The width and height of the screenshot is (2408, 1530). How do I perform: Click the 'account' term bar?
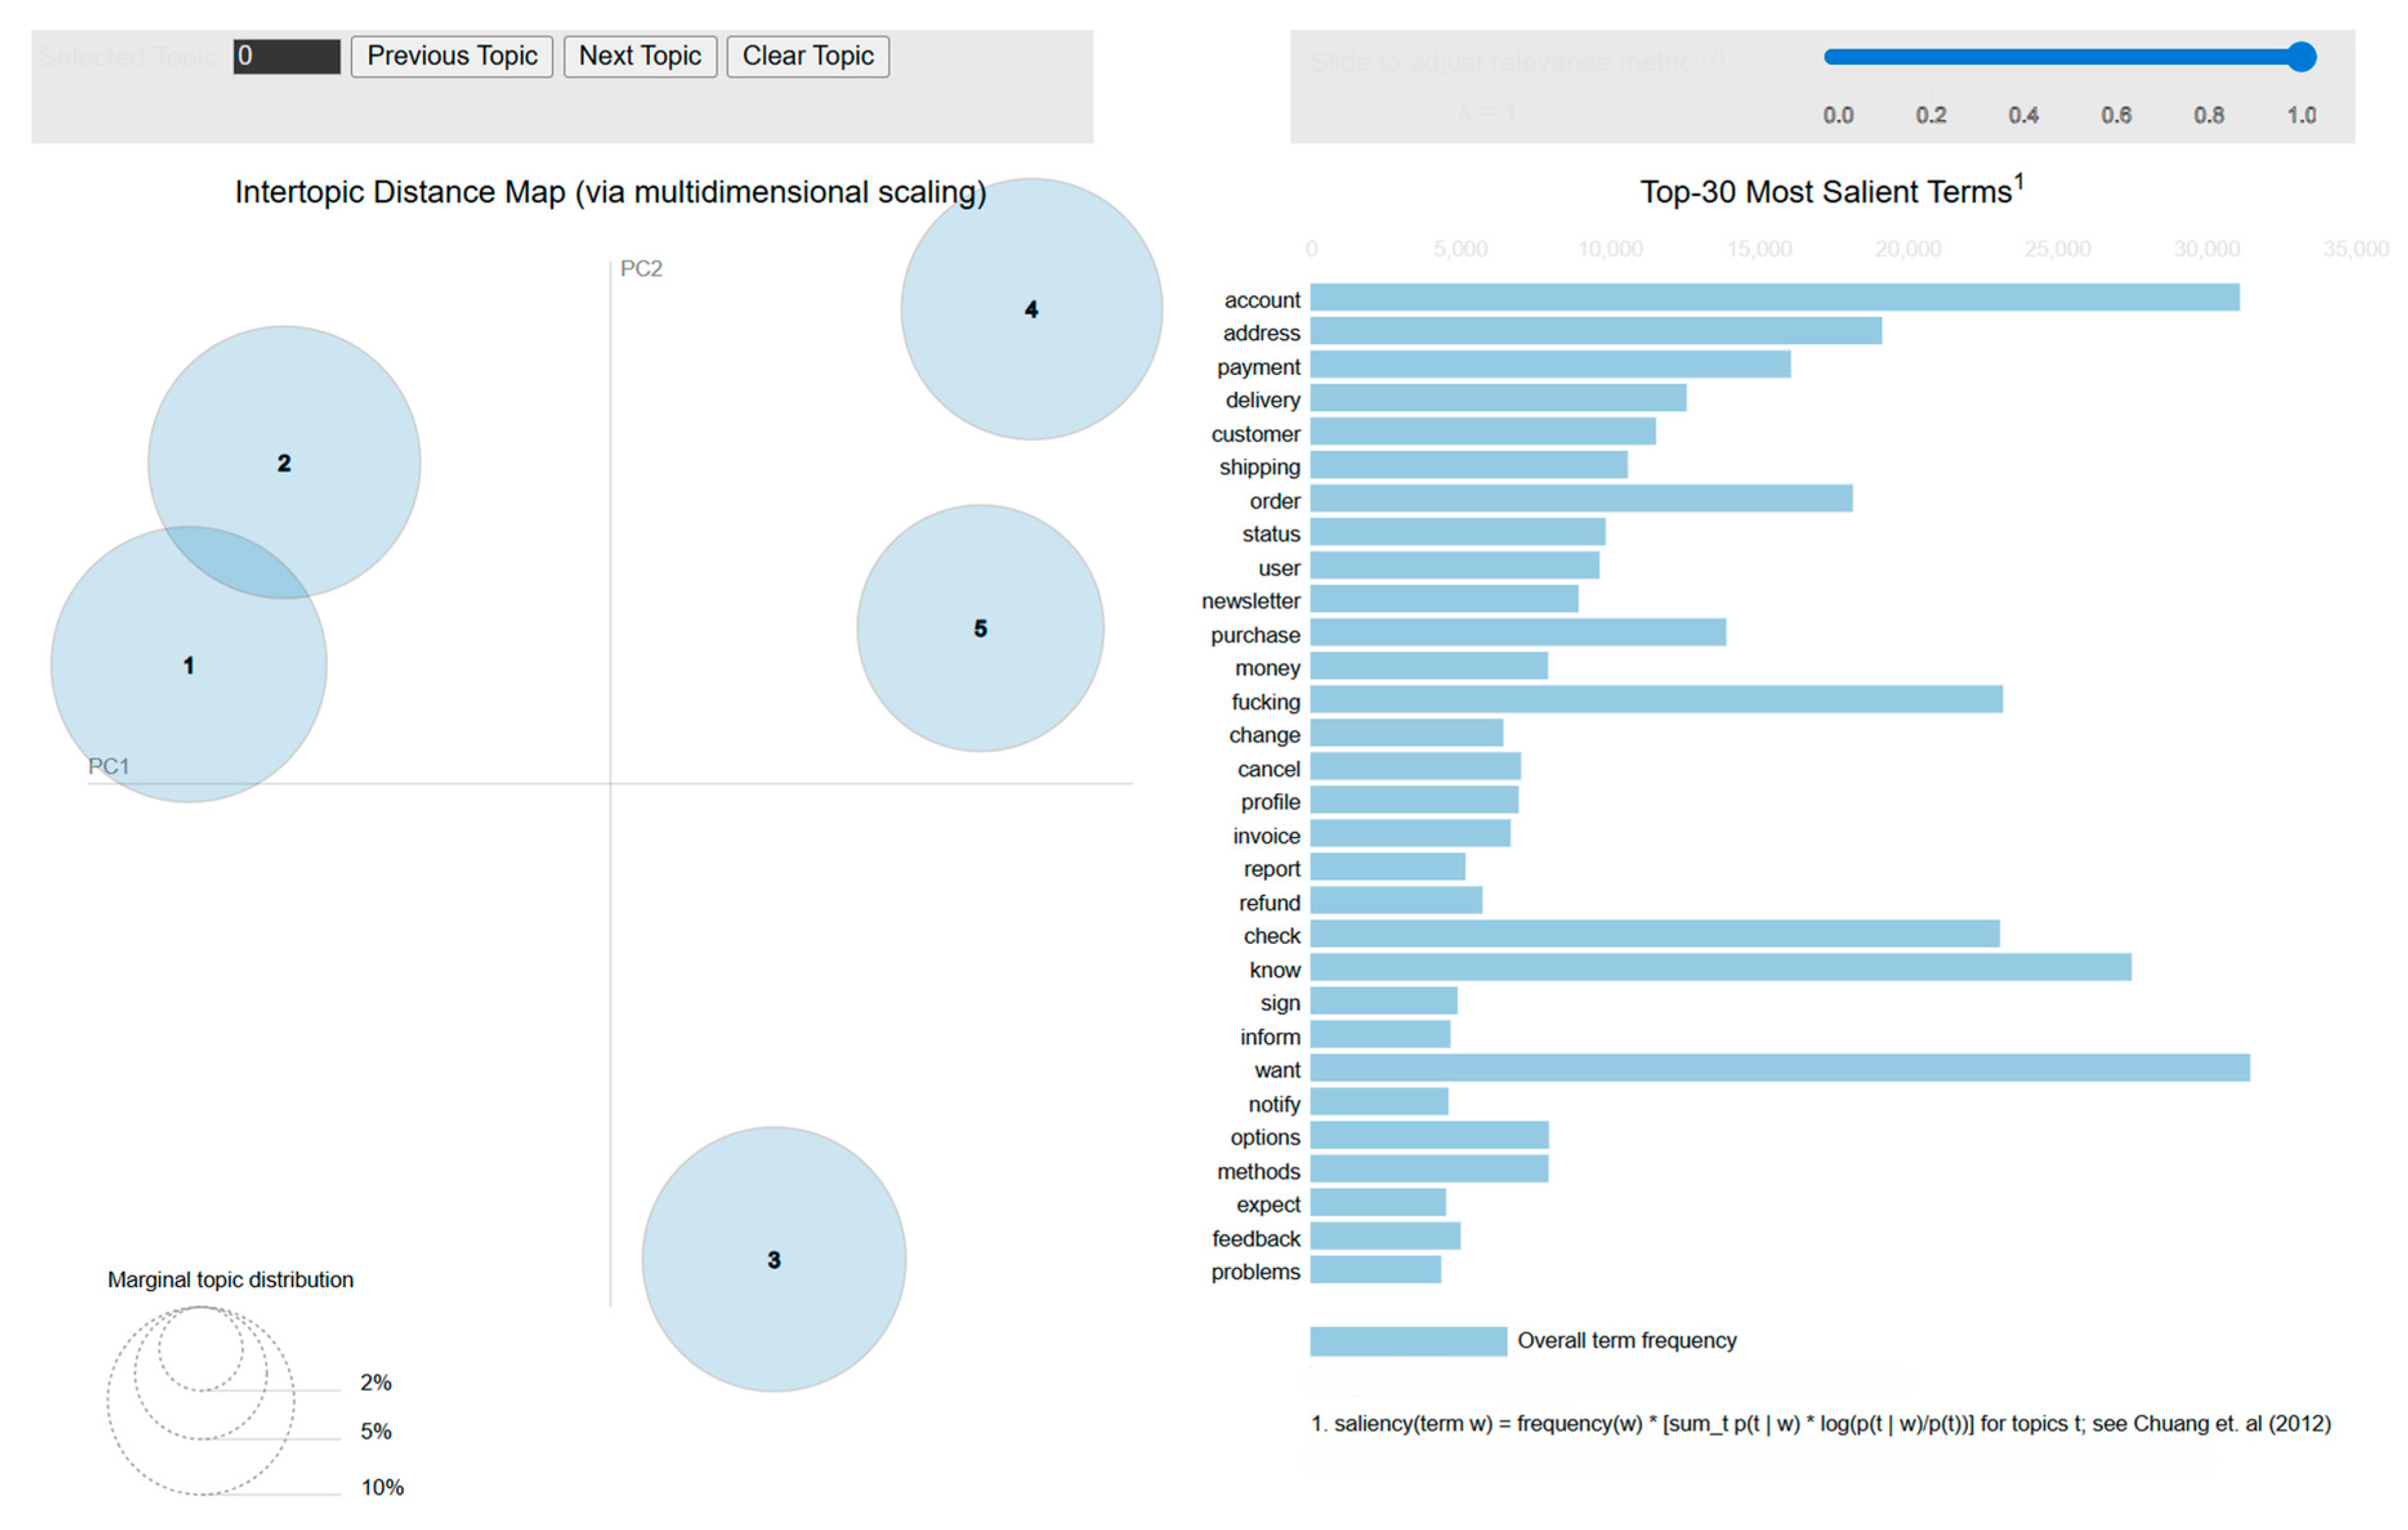click(1775, 298)
